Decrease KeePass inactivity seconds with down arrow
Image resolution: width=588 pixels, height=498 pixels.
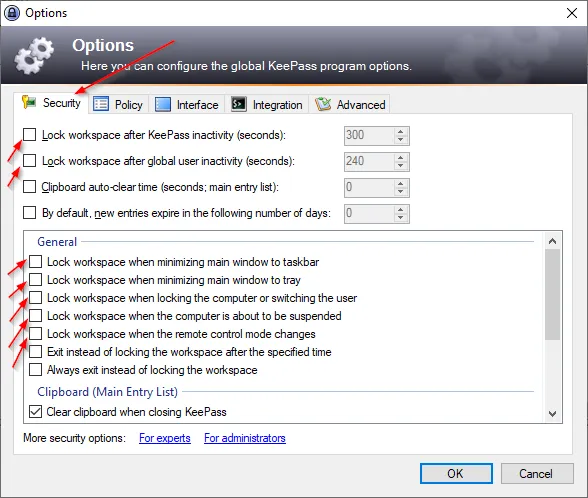tap(400, 140)
